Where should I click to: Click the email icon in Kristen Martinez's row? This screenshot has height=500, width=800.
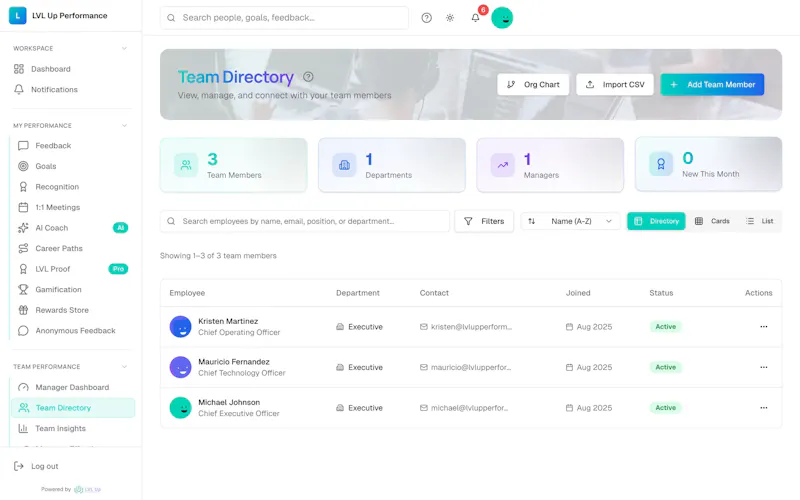(423, 327)
